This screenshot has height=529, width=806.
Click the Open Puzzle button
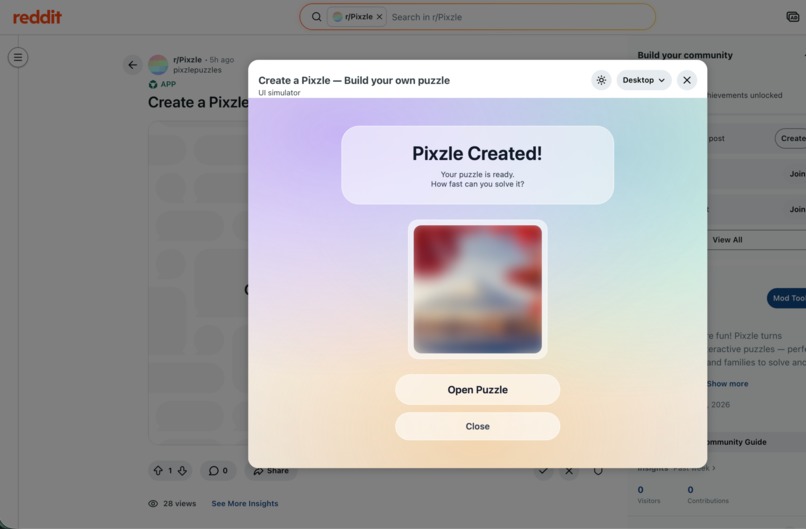477,390
